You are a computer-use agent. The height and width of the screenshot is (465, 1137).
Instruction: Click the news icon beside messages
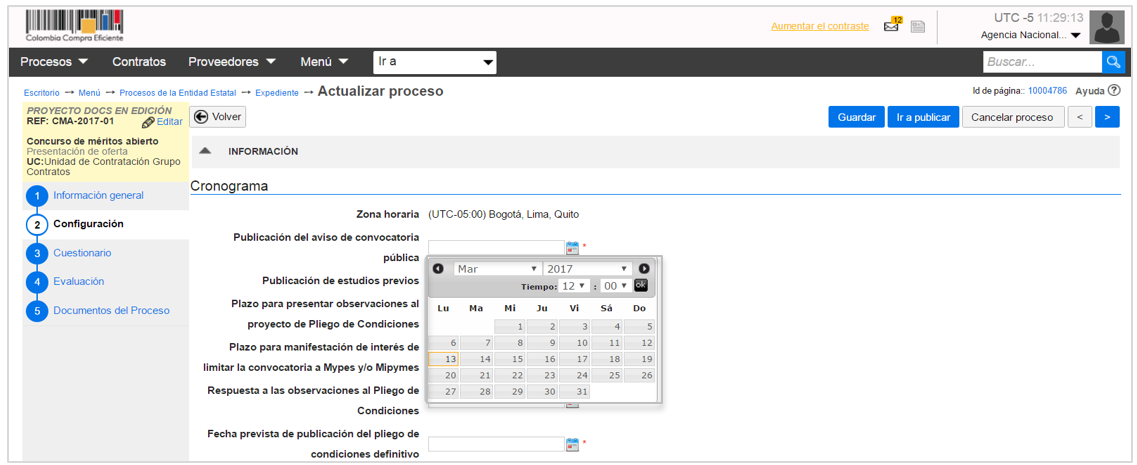pyautogui.click(x=918, y=27)
